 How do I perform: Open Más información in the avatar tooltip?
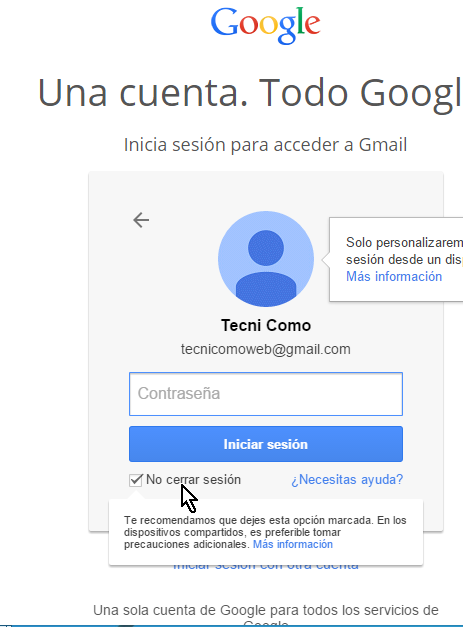pyautogui.click(x=394, y=276)
